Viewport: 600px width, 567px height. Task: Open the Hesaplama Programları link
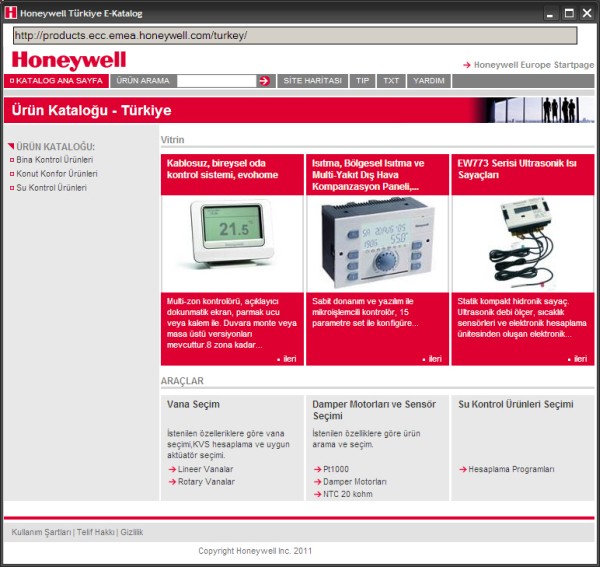coord(511,469)
